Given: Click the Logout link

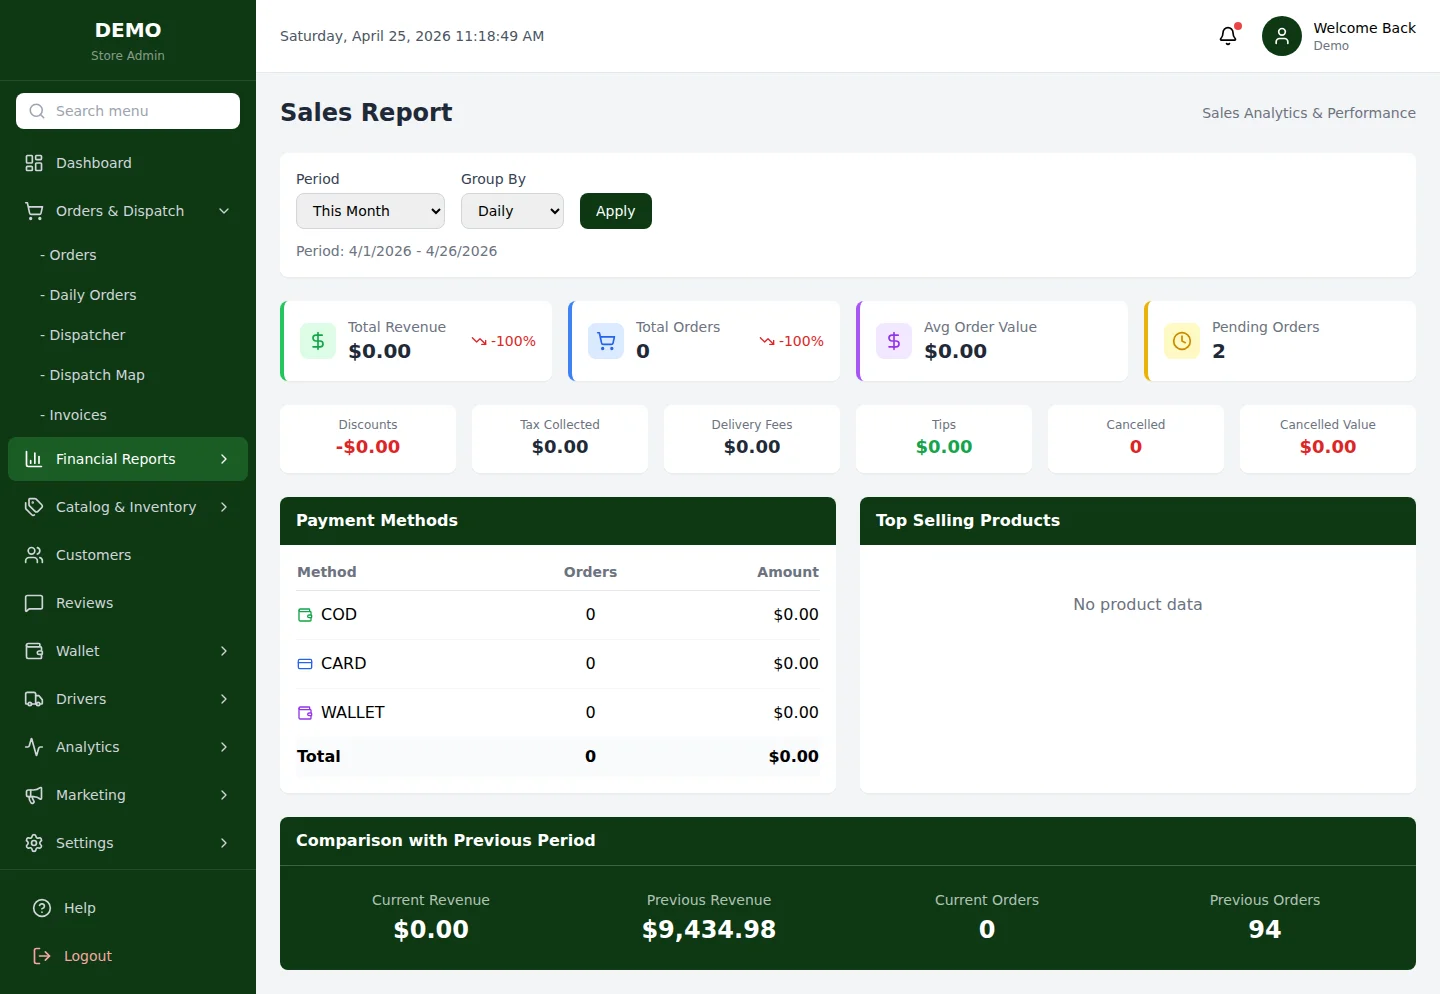Looking at the screenshot, I should pos(85,956).
